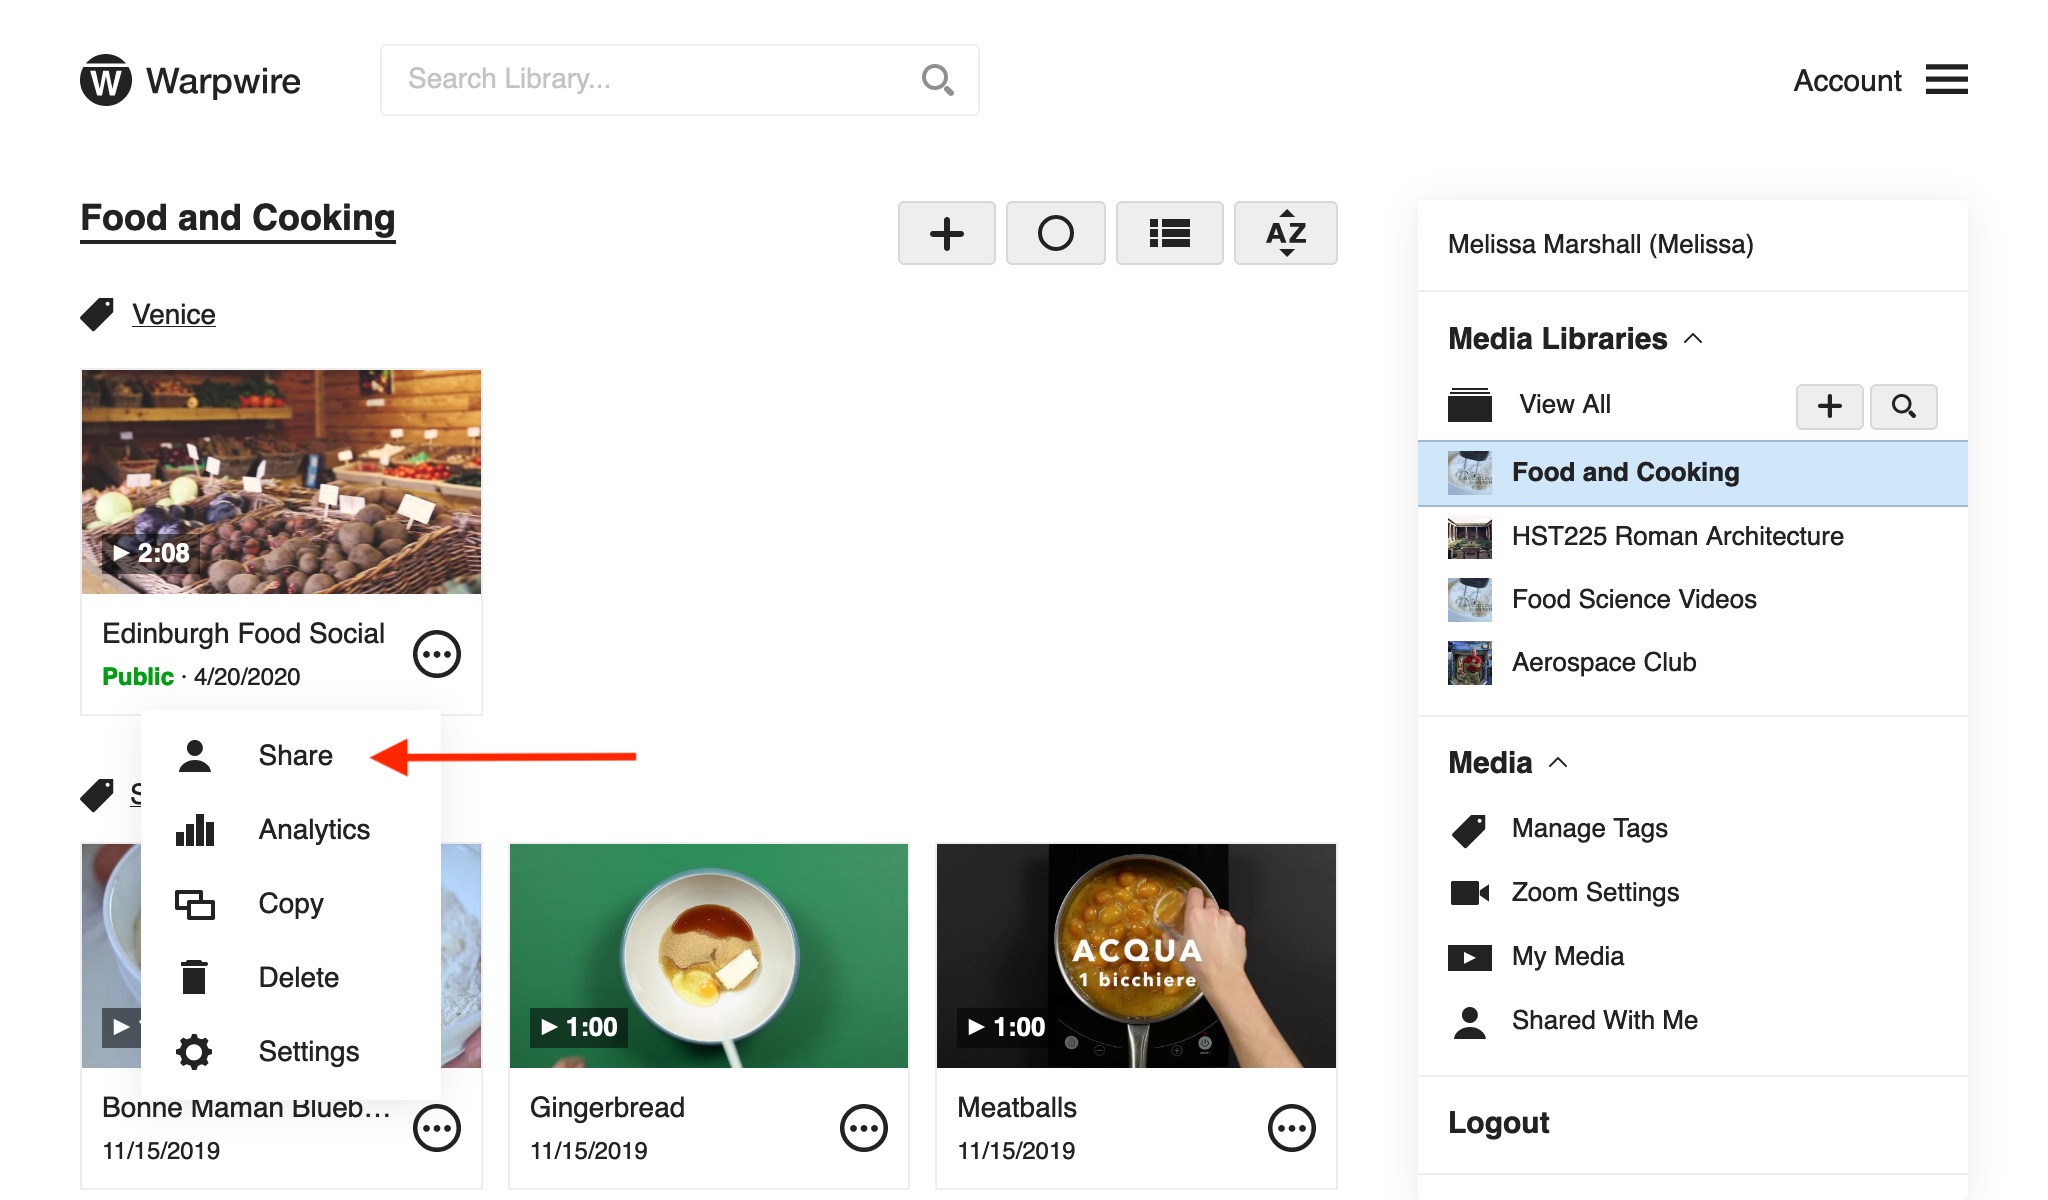Click Delete in the dropdown menu
Image resolution: width=2048 pixels, height=1200 pixels.
pos(297,976)
